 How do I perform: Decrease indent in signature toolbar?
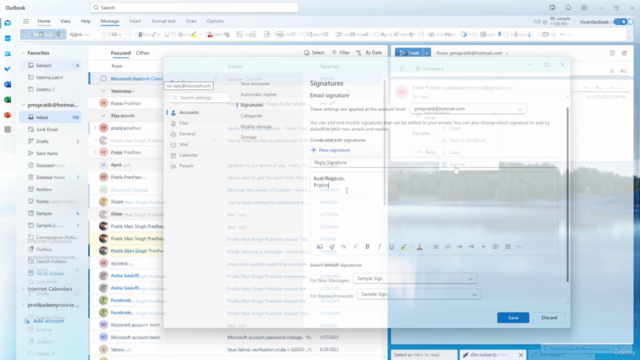tap(459, 247)
